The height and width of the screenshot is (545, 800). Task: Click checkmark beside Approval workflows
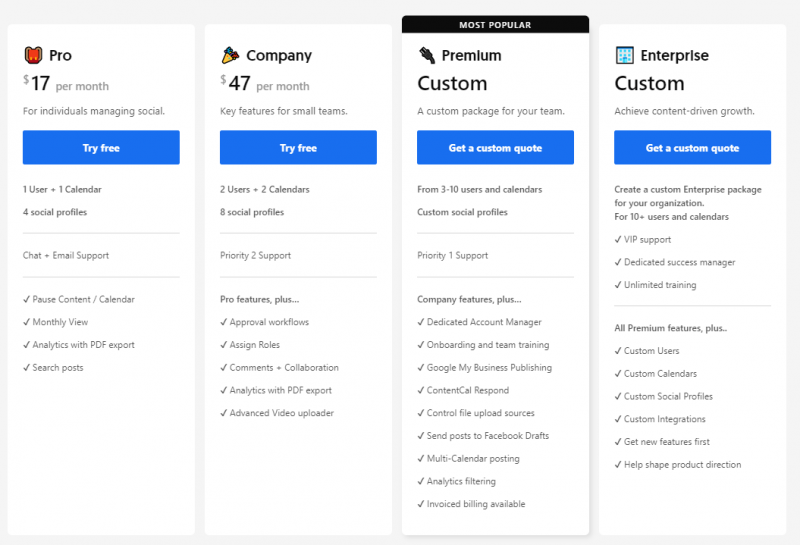coord(223,322)
